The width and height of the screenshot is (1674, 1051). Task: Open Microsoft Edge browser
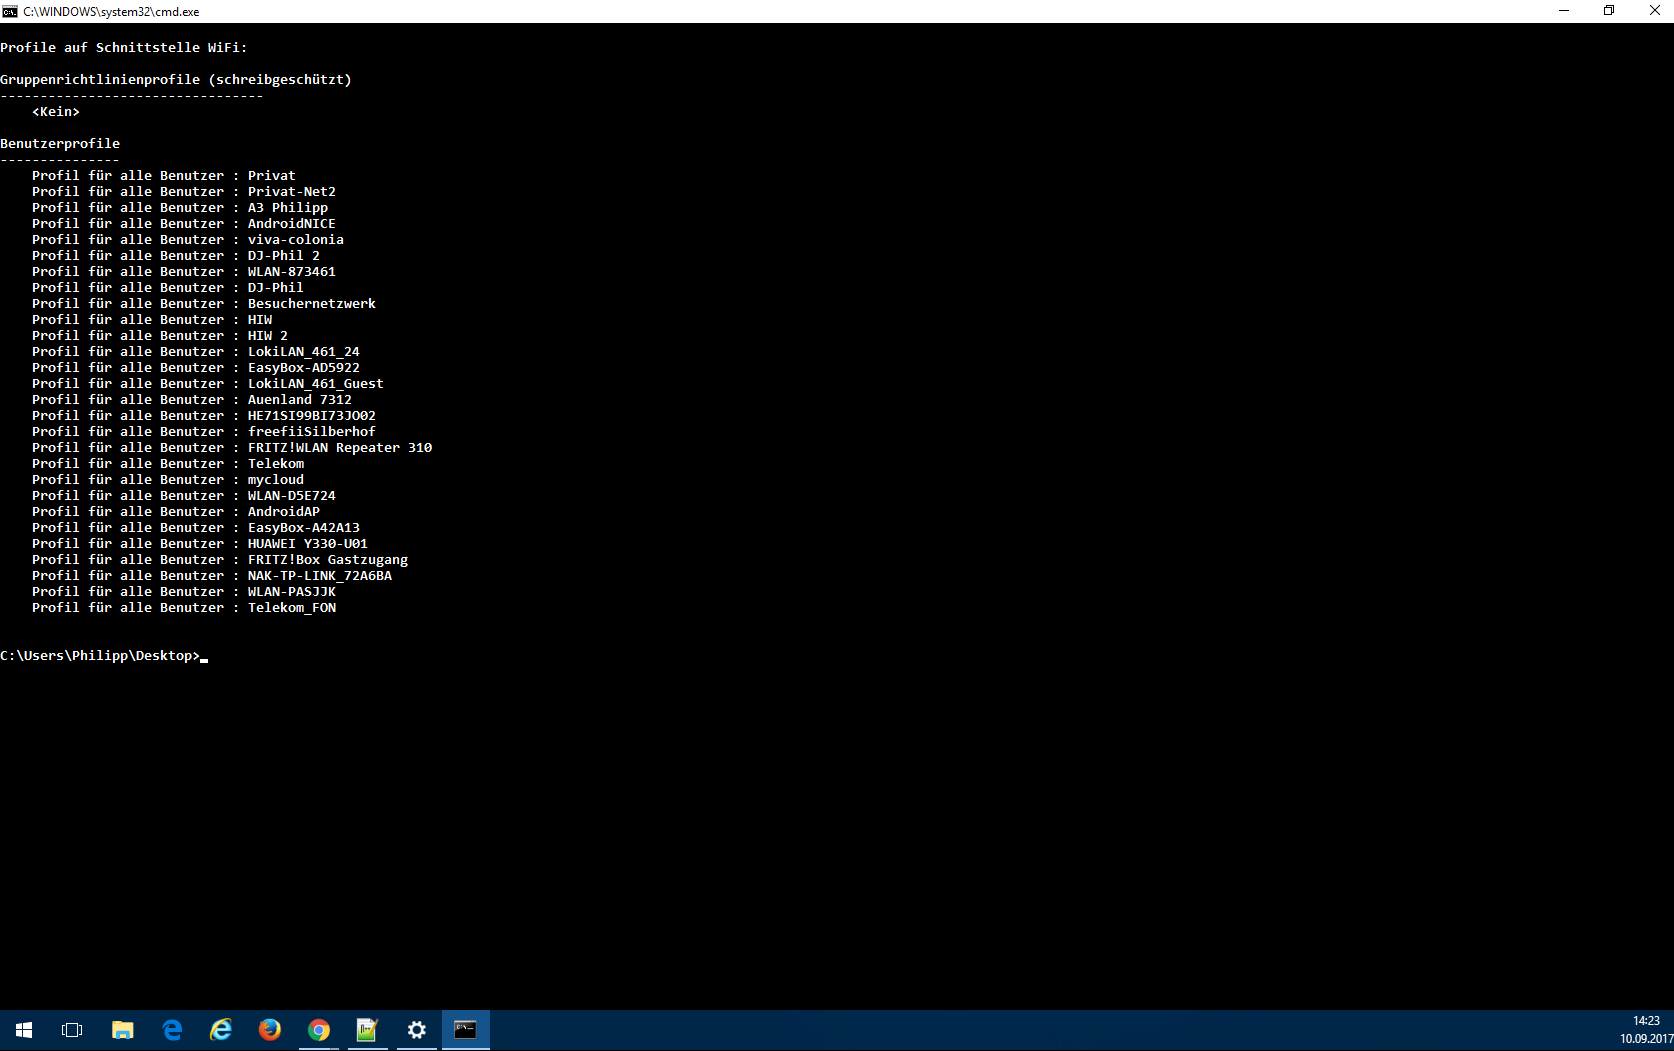click(172, 1030)
